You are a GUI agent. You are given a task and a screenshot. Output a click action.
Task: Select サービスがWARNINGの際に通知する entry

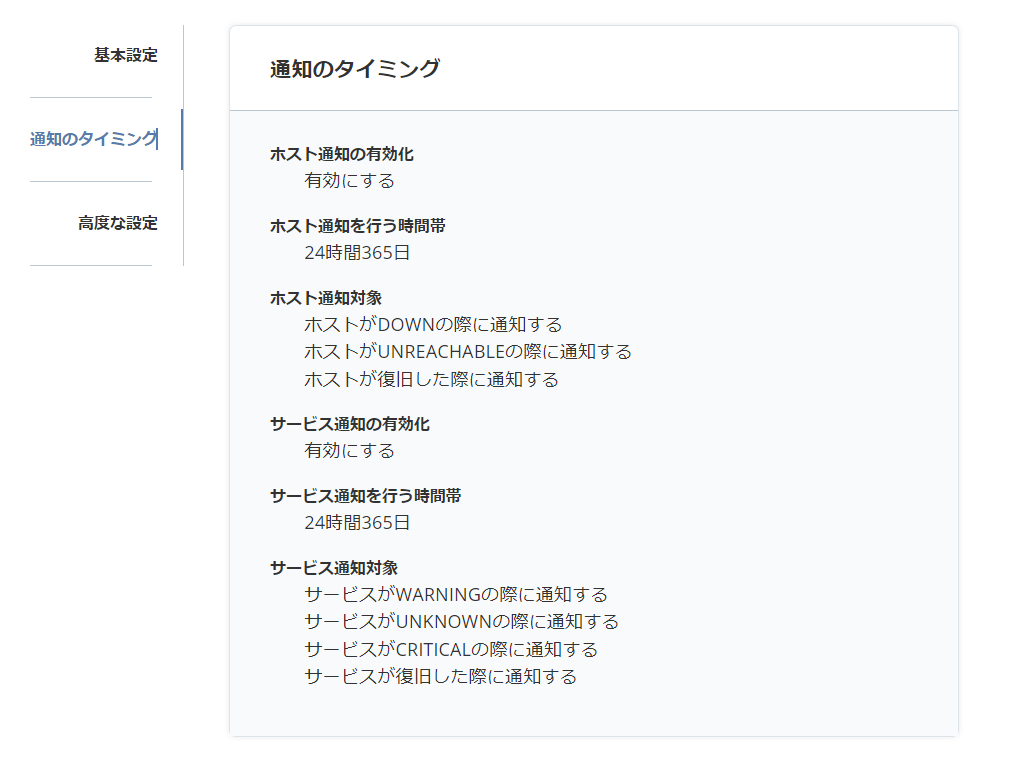pos(455,593)
